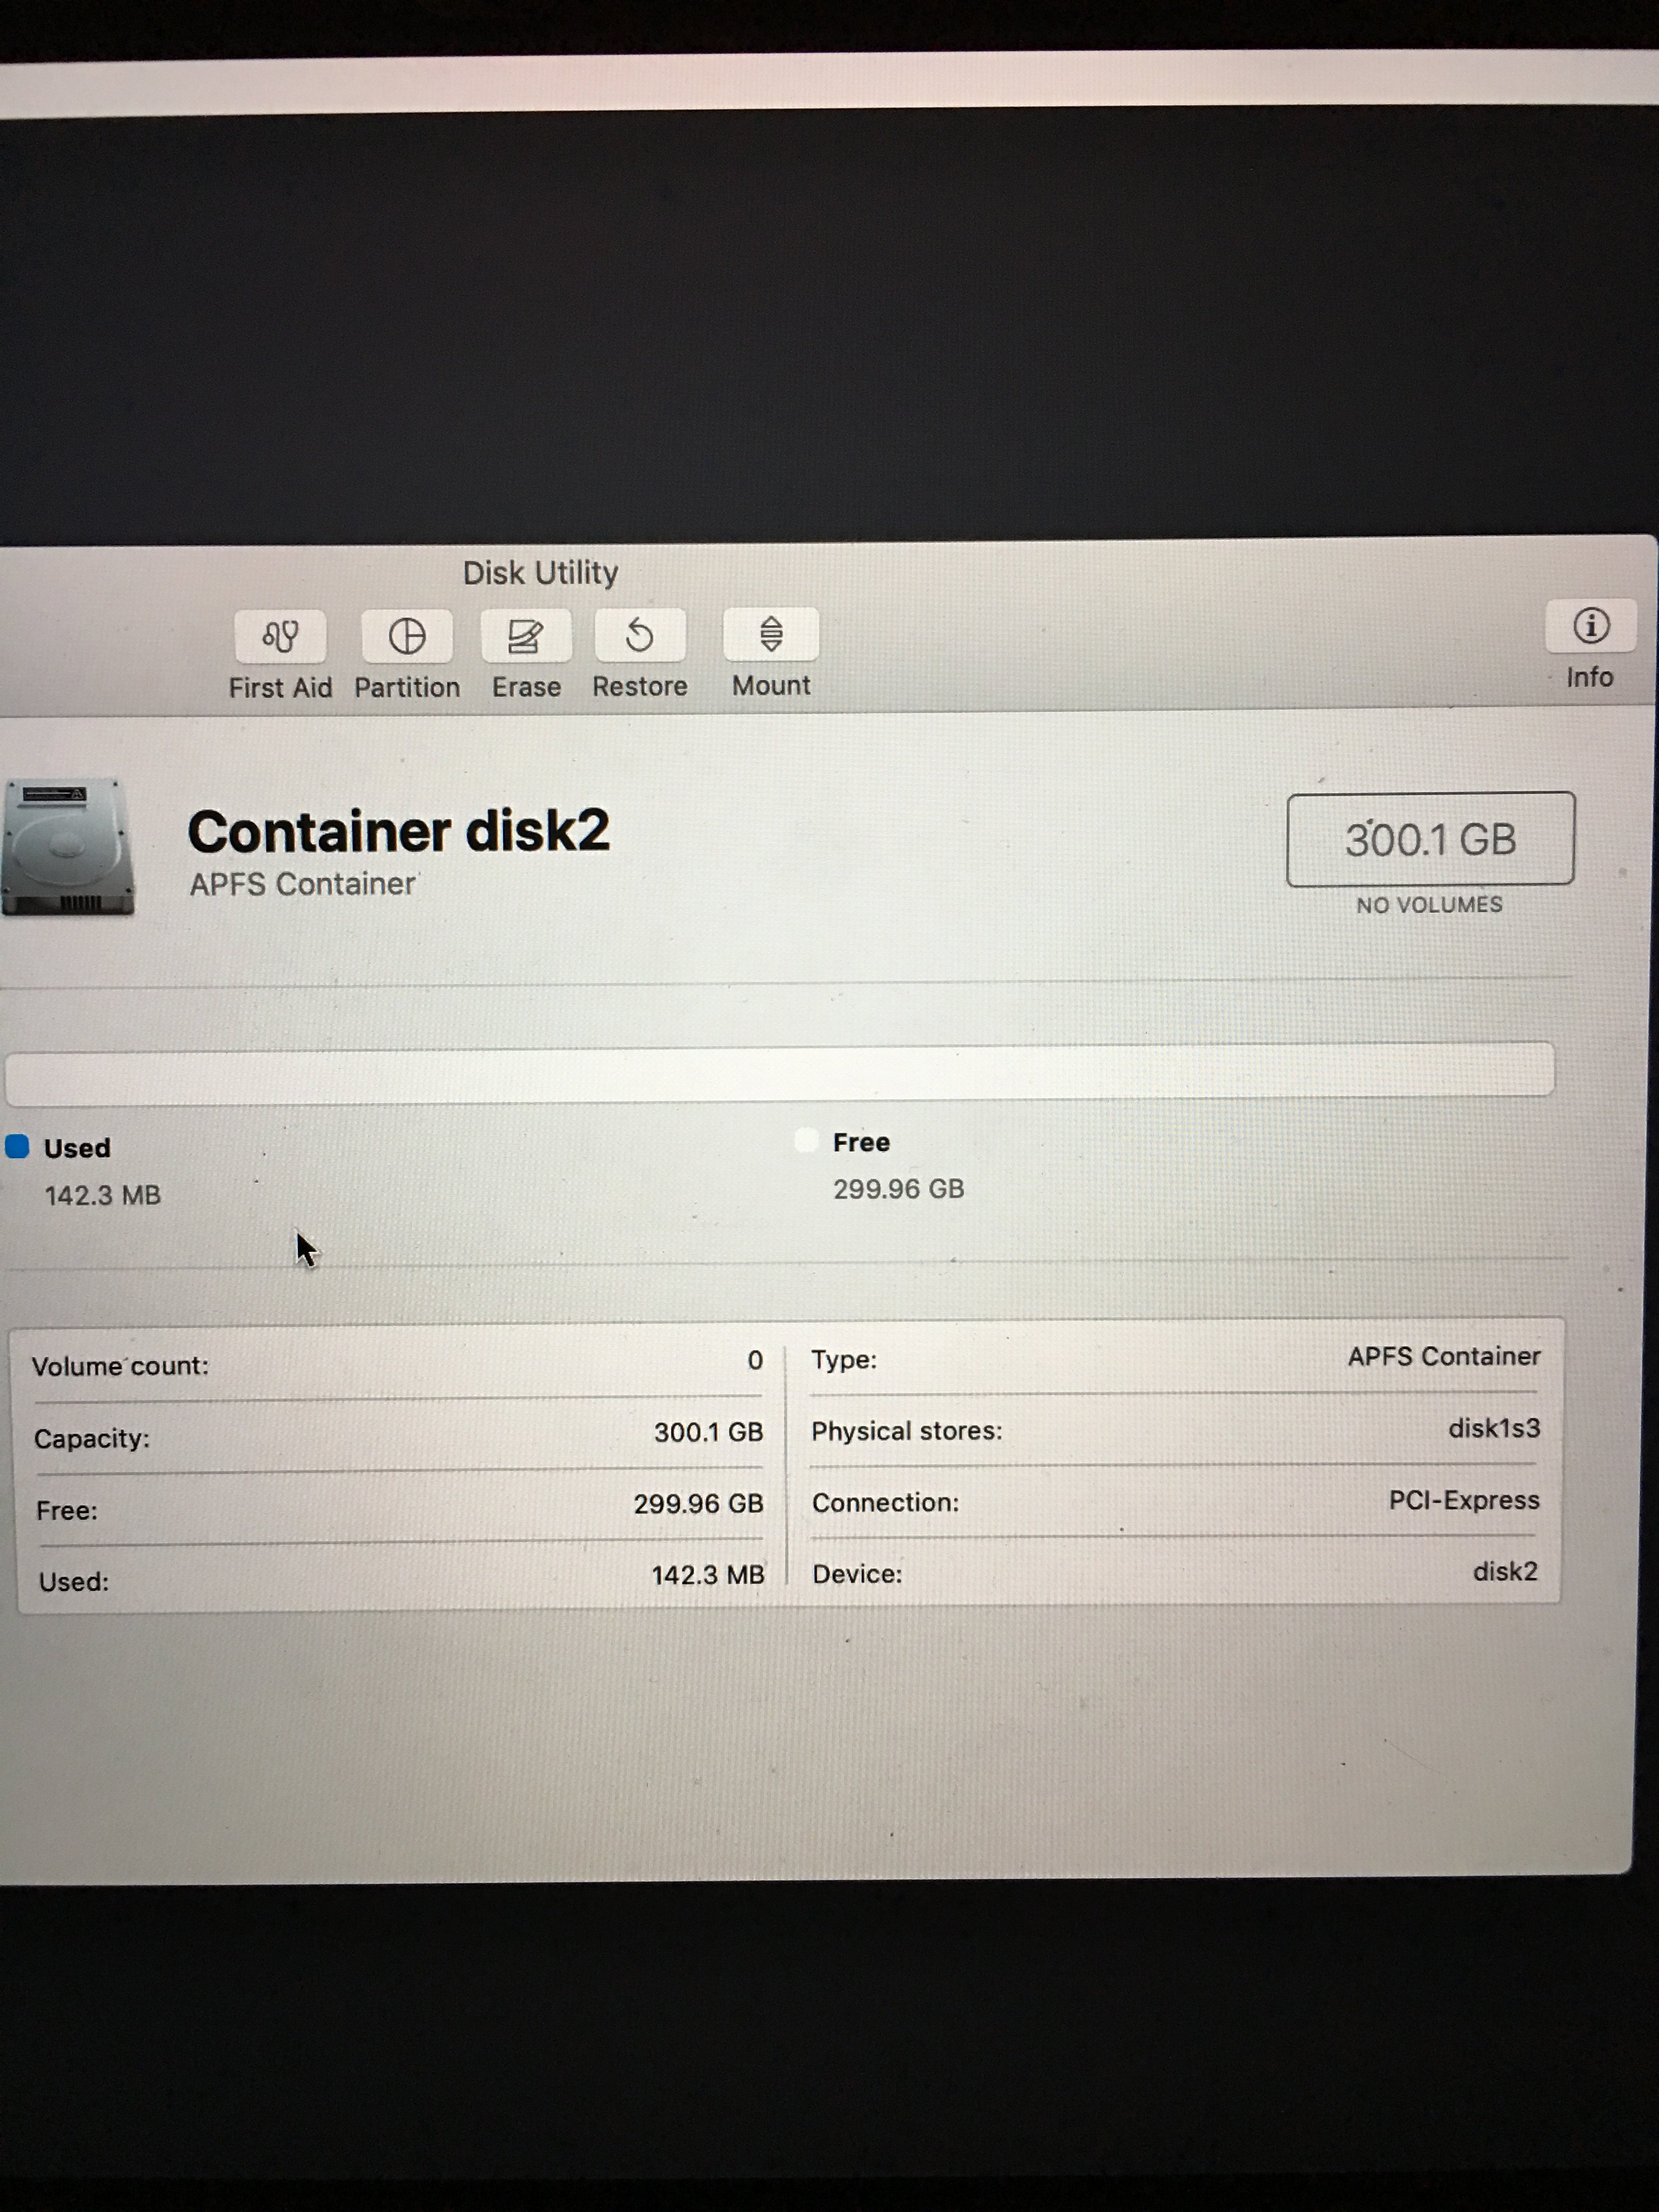The width and height of the screenshot is (1659, 2212).
Task: Click the 'Used:' row label in table
Action: [x=73, y=1582]
